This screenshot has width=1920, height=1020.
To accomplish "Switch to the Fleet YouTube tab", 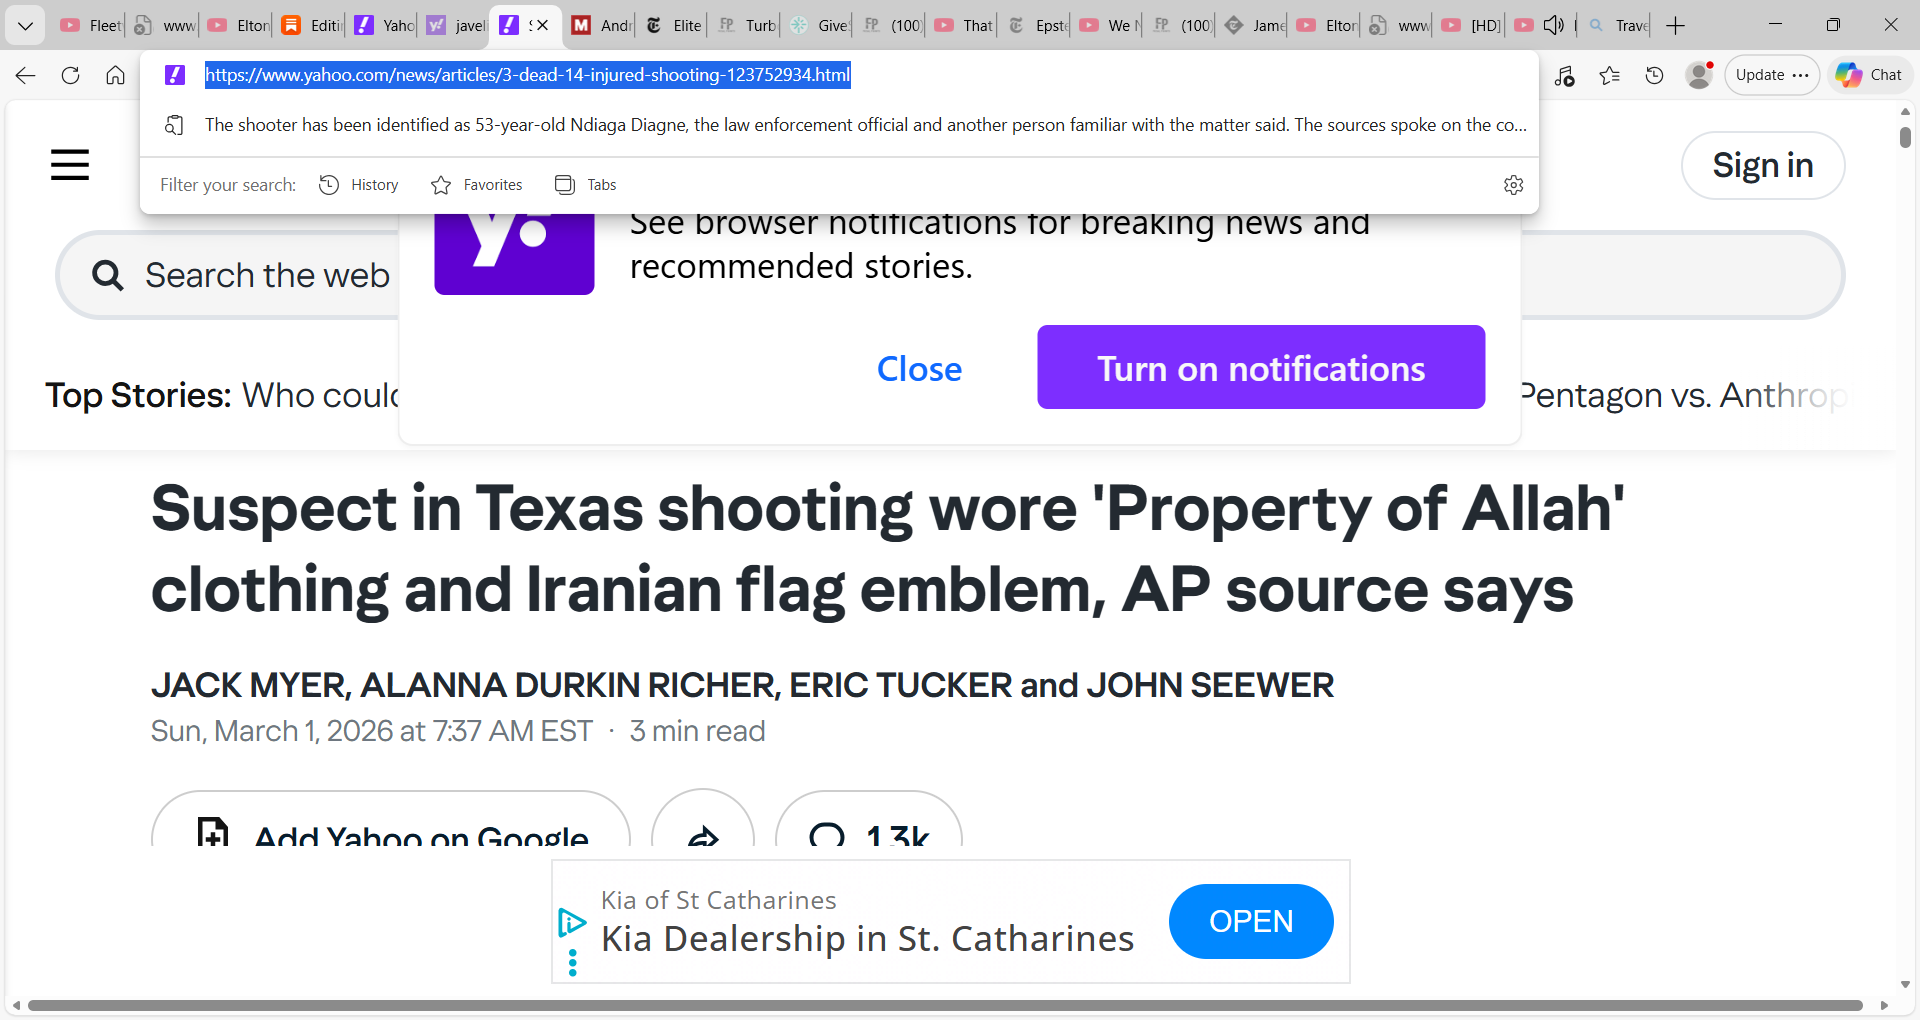I will point(91,25).
